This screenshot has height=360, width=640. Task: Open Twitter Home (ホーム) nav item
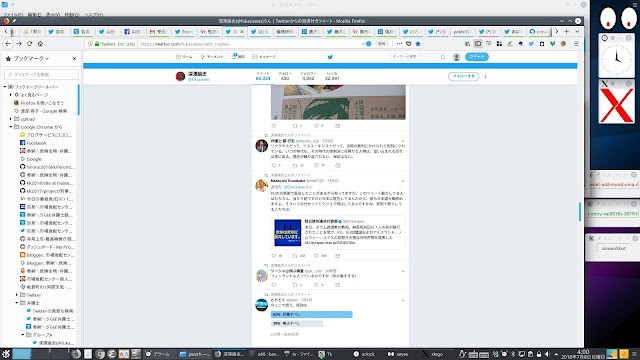point(184,57)
